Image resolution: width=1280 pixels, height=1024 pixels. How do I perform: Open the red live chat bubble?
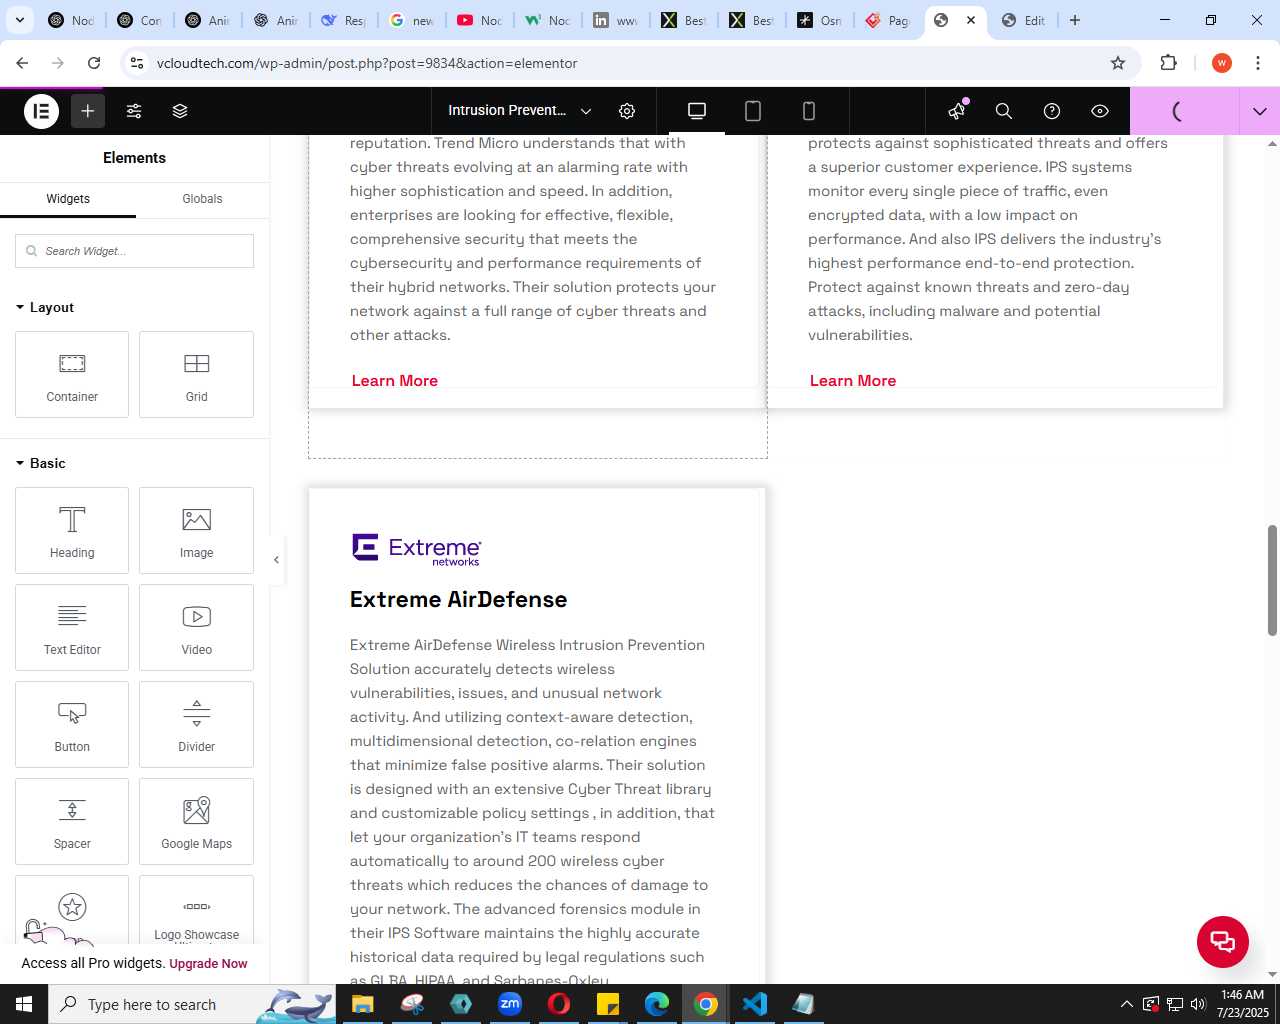(x=1223, y=942)
